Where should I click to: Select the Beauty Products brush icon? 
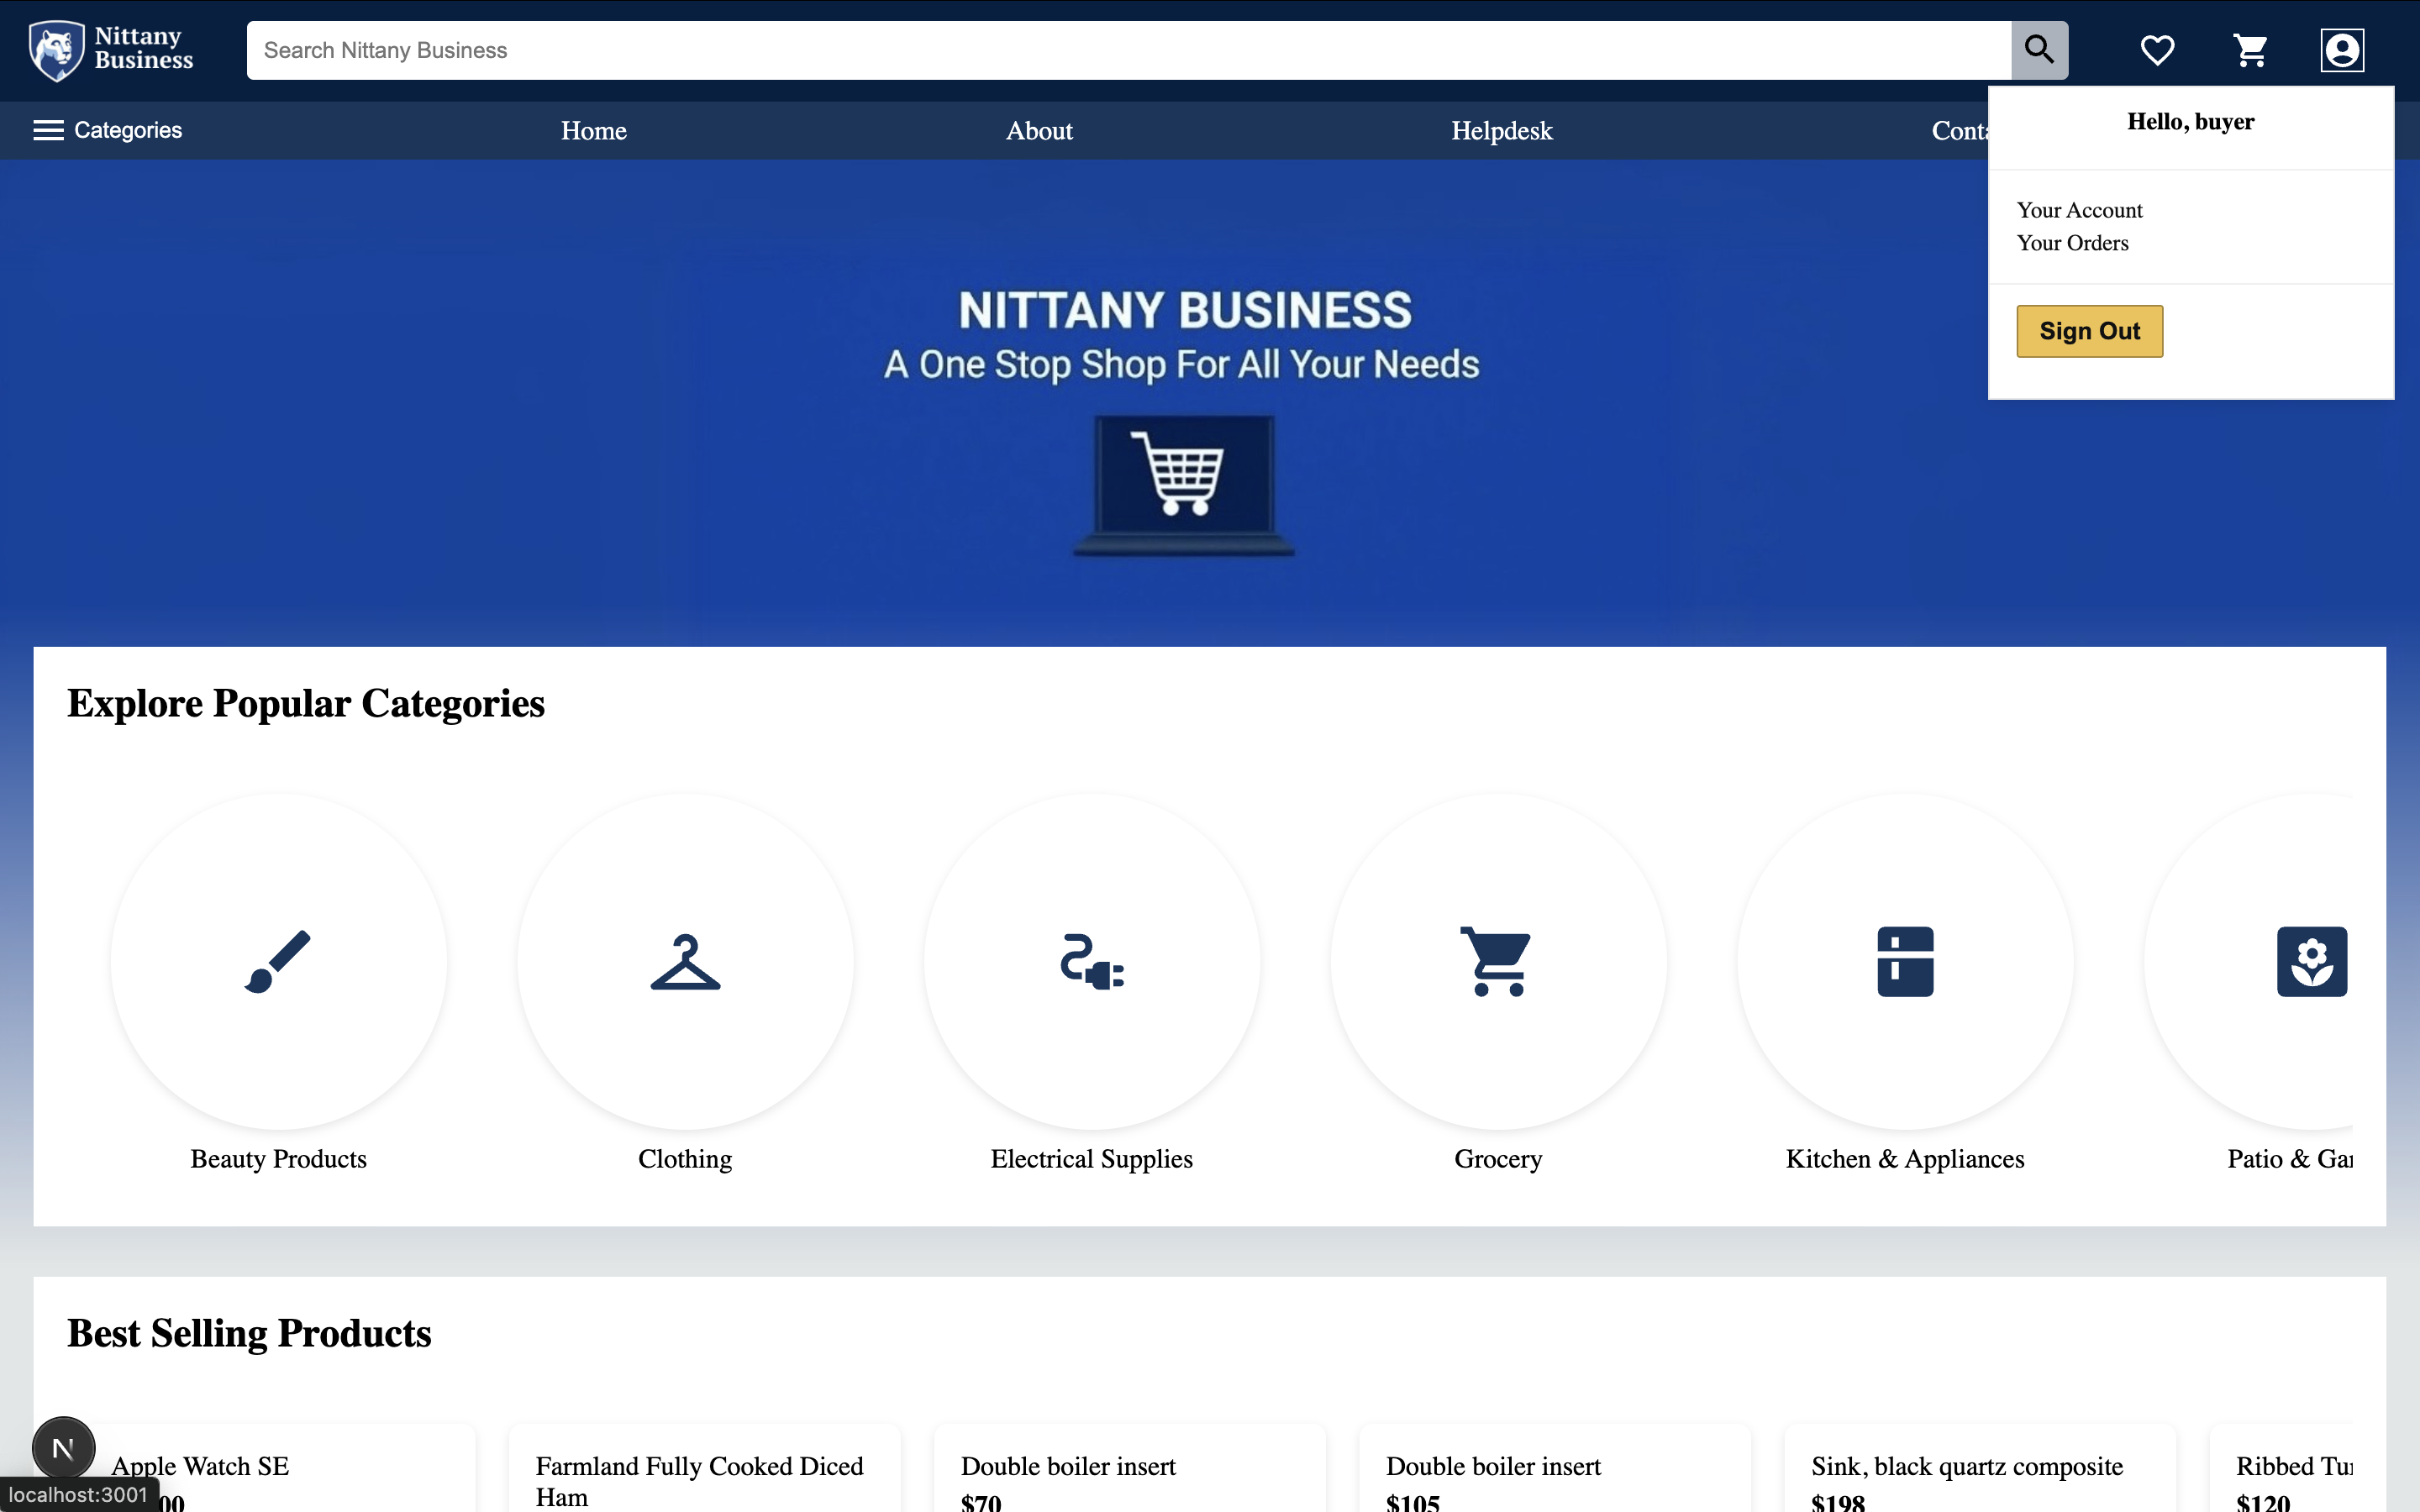tap(278, 961)
